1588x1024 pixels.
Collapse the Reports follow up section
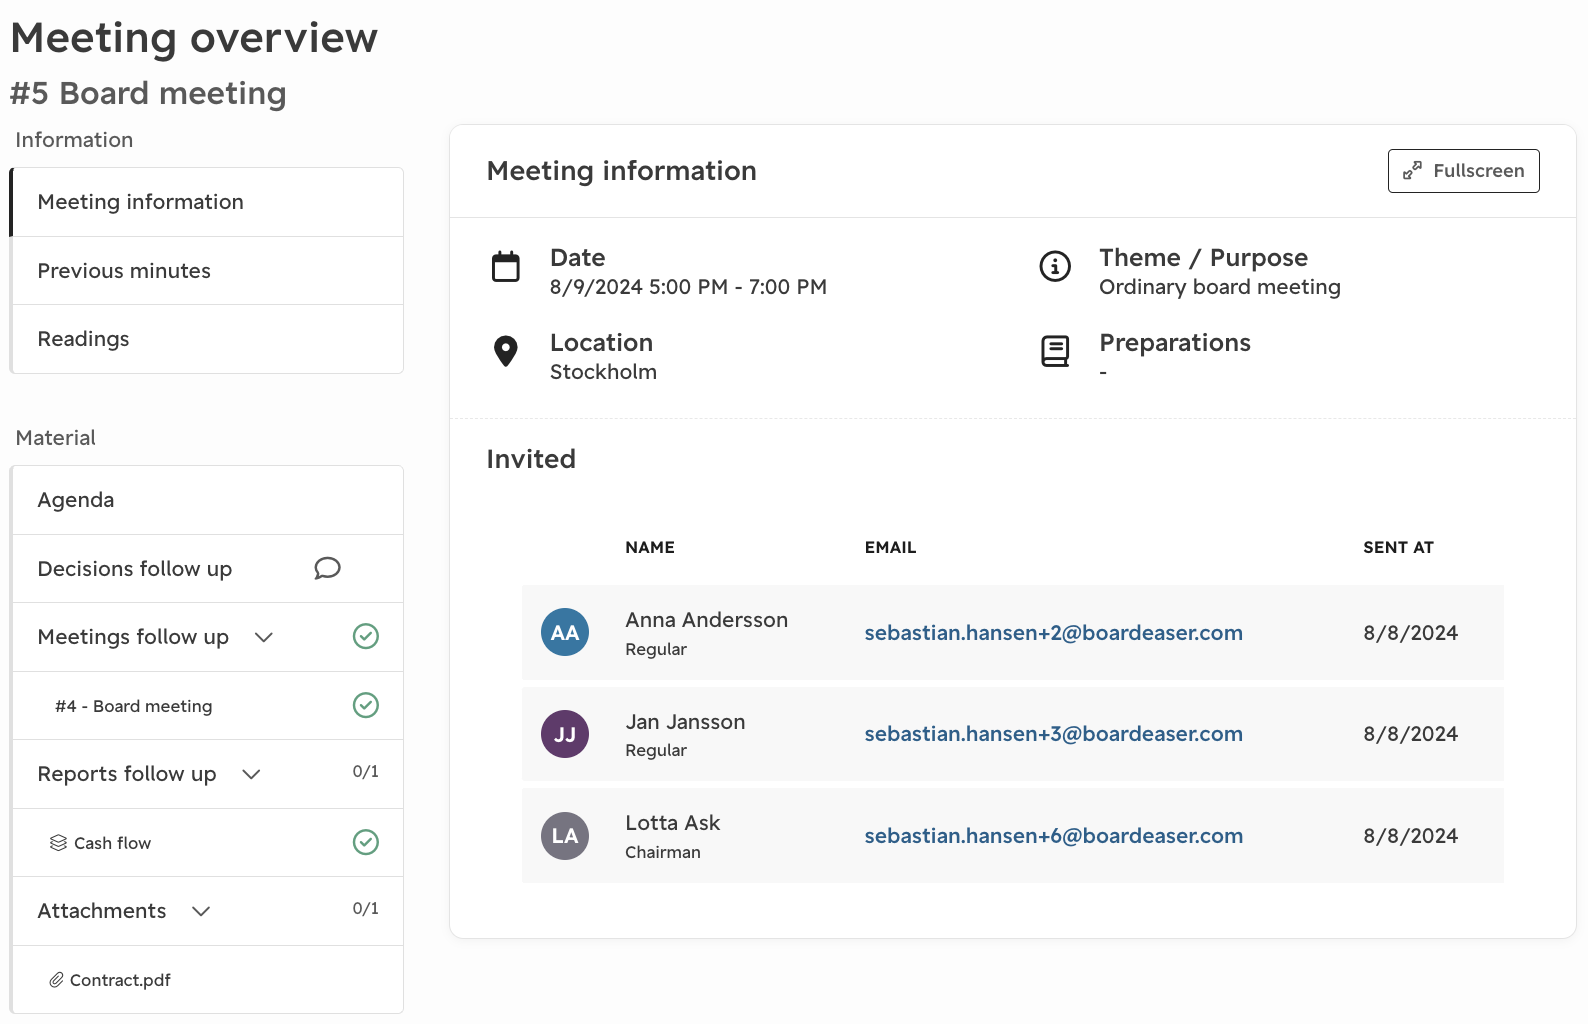[x=252, y=774]
